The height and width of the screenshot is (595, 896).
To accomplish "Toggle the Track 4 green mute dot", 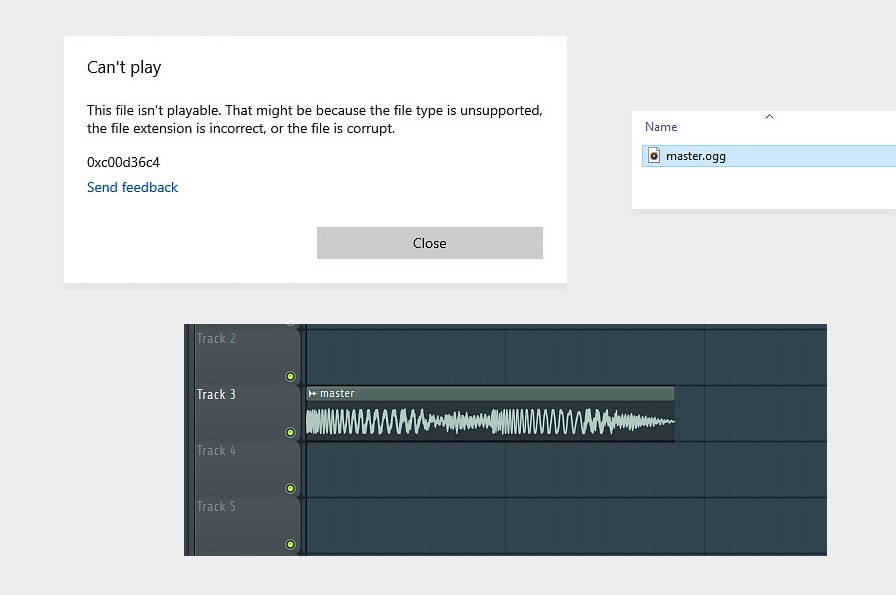I will (290, 488).
